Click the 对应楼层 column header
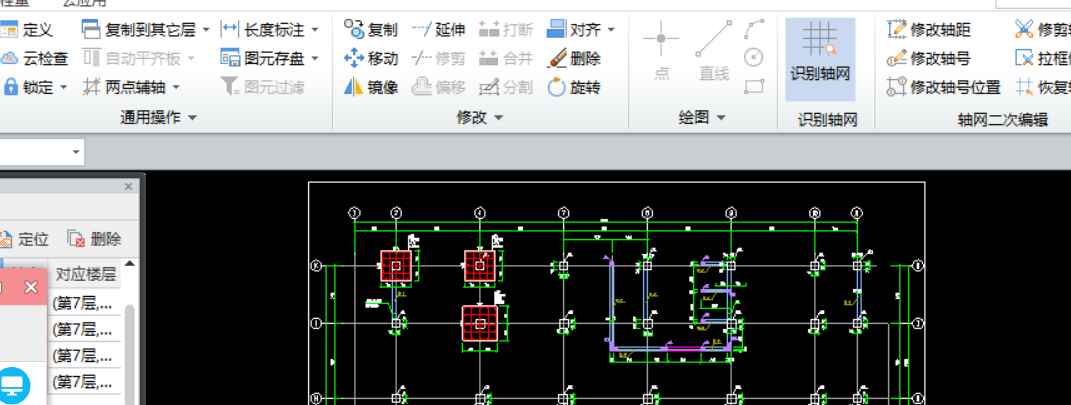1071x405 pixels. (x=85, y=275)
